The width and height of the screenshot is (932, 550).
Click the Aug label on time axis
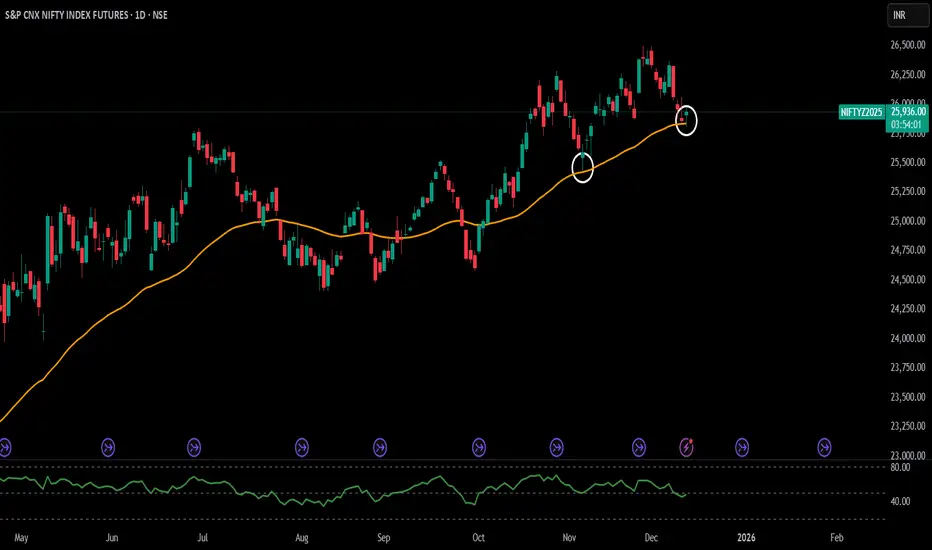click(302, 538)
